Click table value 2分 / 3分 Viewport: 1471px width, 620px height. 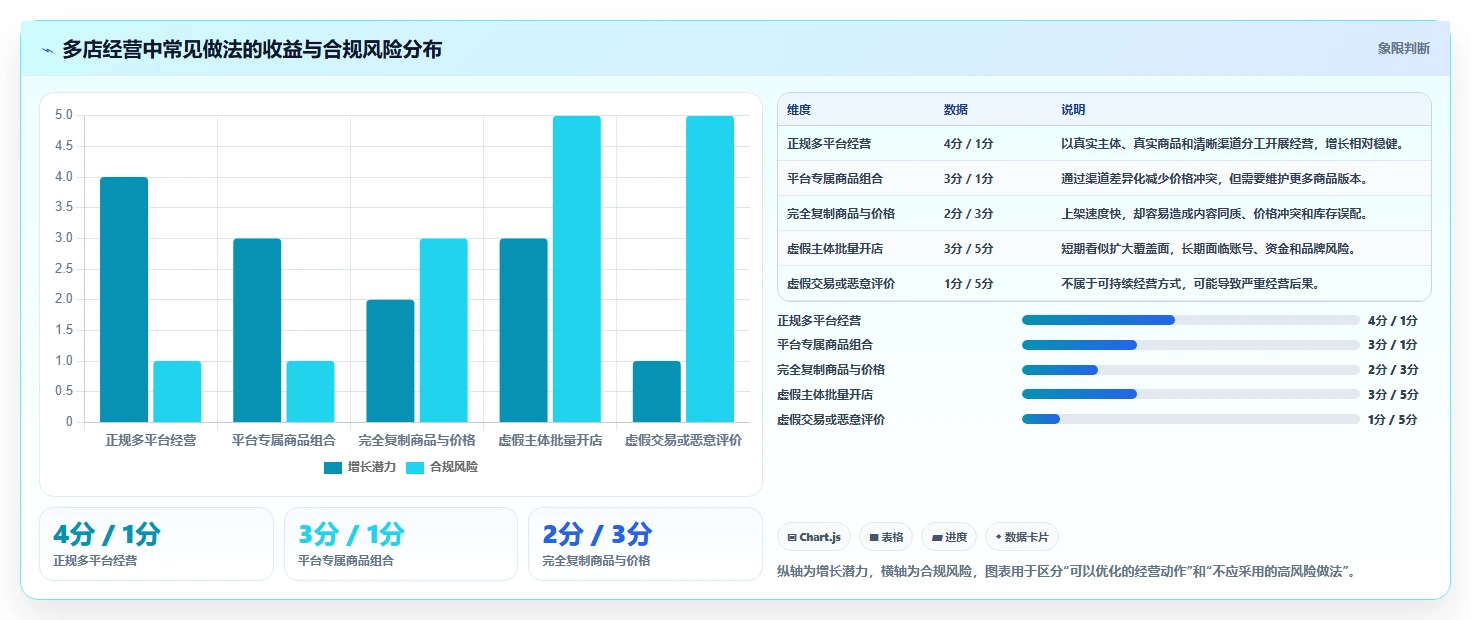pyautogui.click(x=968, y=214)
